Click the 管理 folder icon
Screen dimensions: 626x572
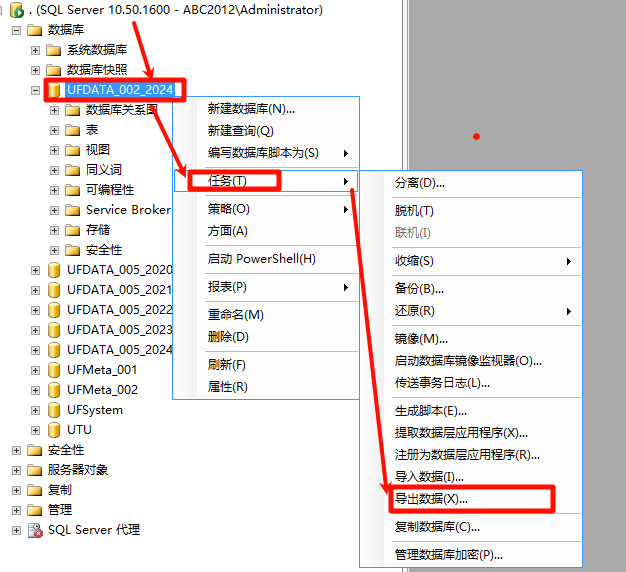pos(35,510)
